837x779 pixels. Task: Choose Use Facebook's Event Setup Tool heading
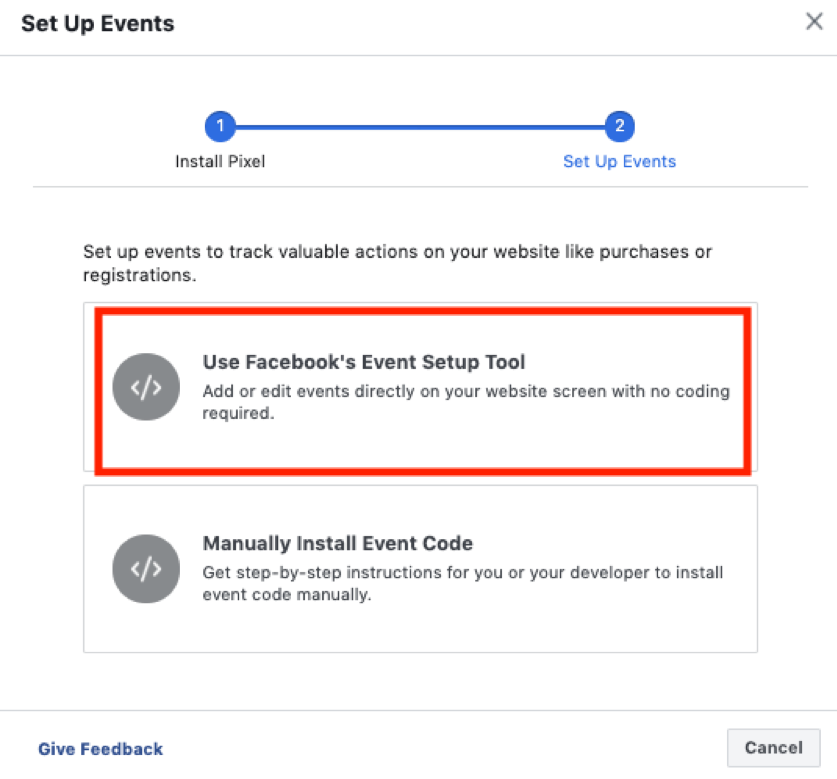point(364,362)
